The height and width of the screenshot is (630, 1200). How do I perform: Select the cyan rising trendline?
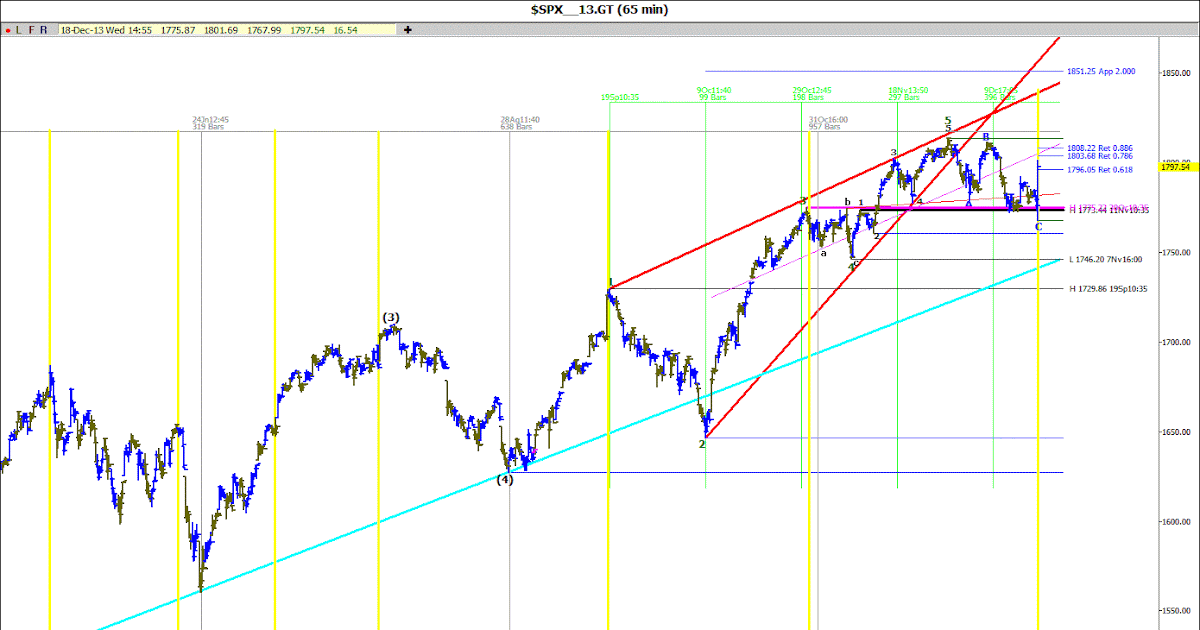click(x=580, y=443)
